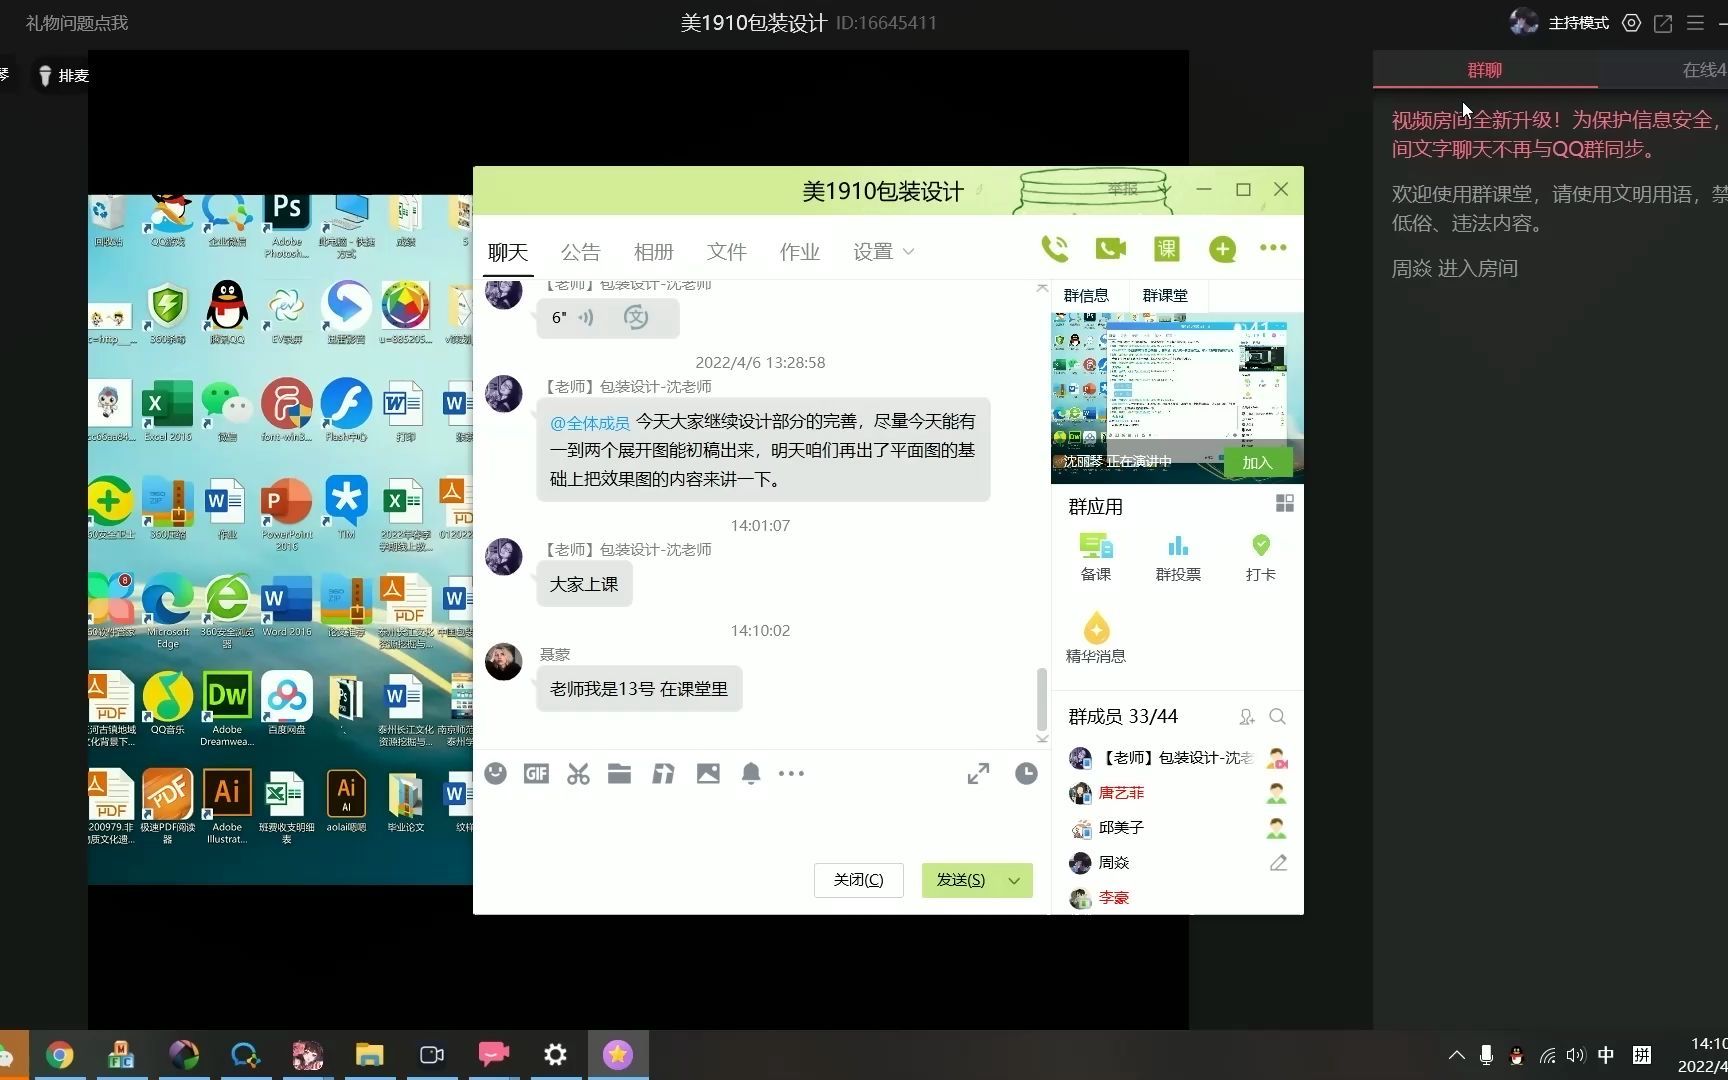1728x1080 pixels.
Task: Open the group apps grid icon
Action: point(1285,503)
